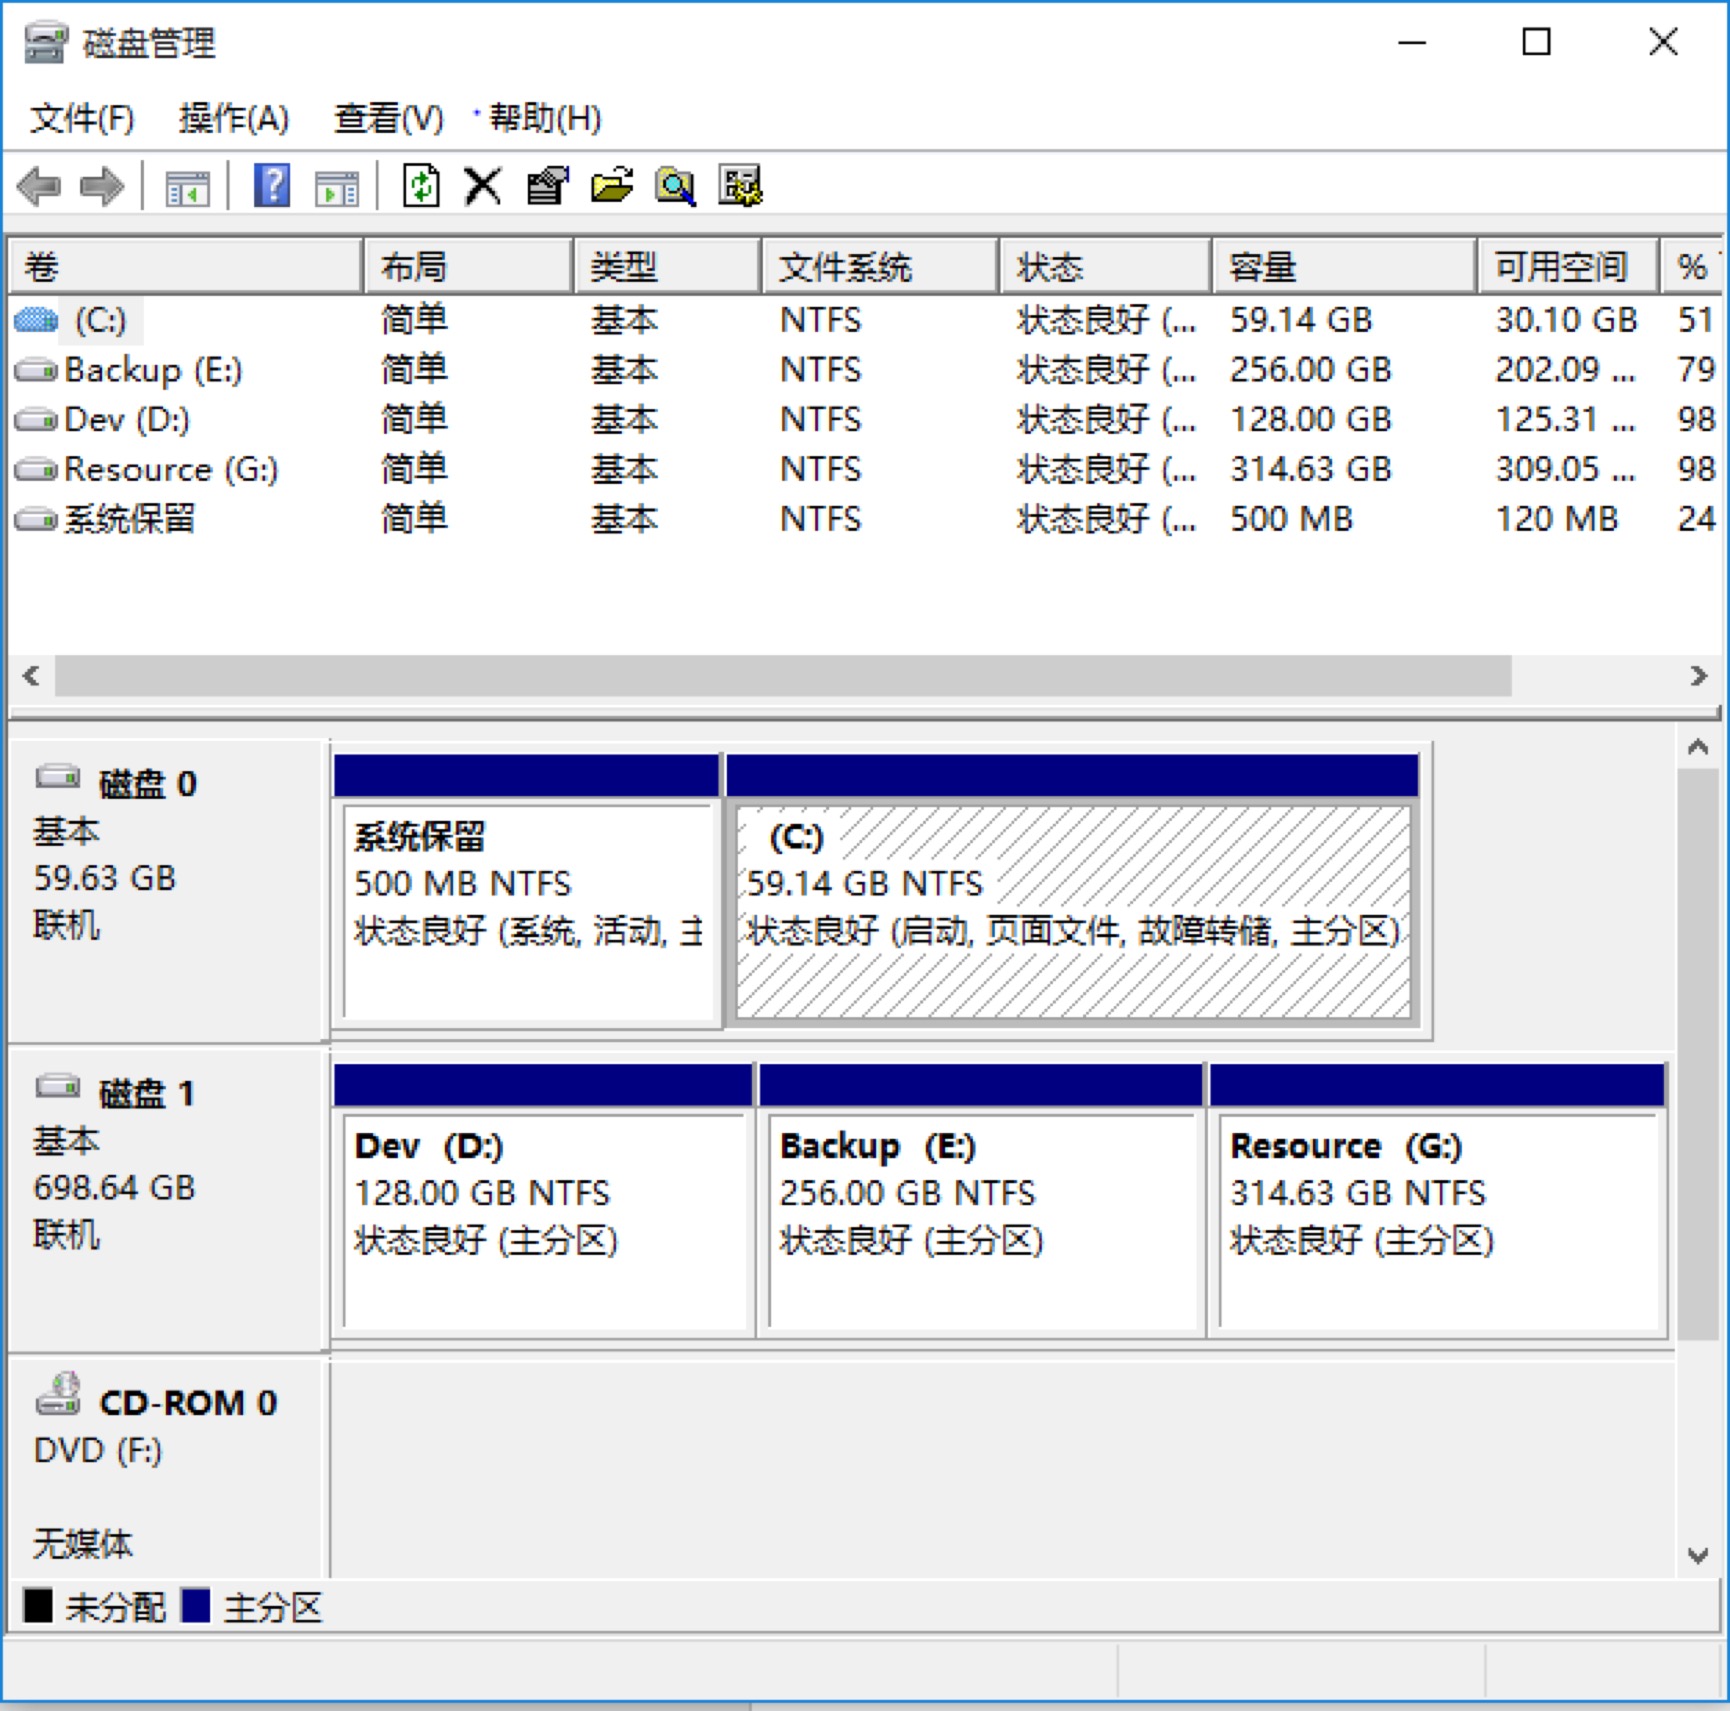Click the 59.63 GB disk size label
The width and height of the screenshot is (1730, 1711).
point(105,878)
